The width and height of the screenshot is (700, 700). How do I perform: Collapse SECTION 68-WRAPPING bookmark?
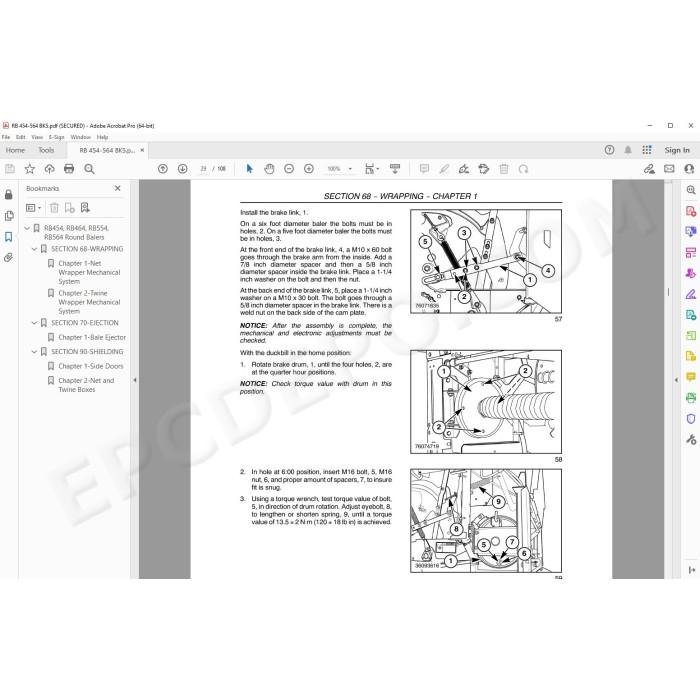(34, 249)
